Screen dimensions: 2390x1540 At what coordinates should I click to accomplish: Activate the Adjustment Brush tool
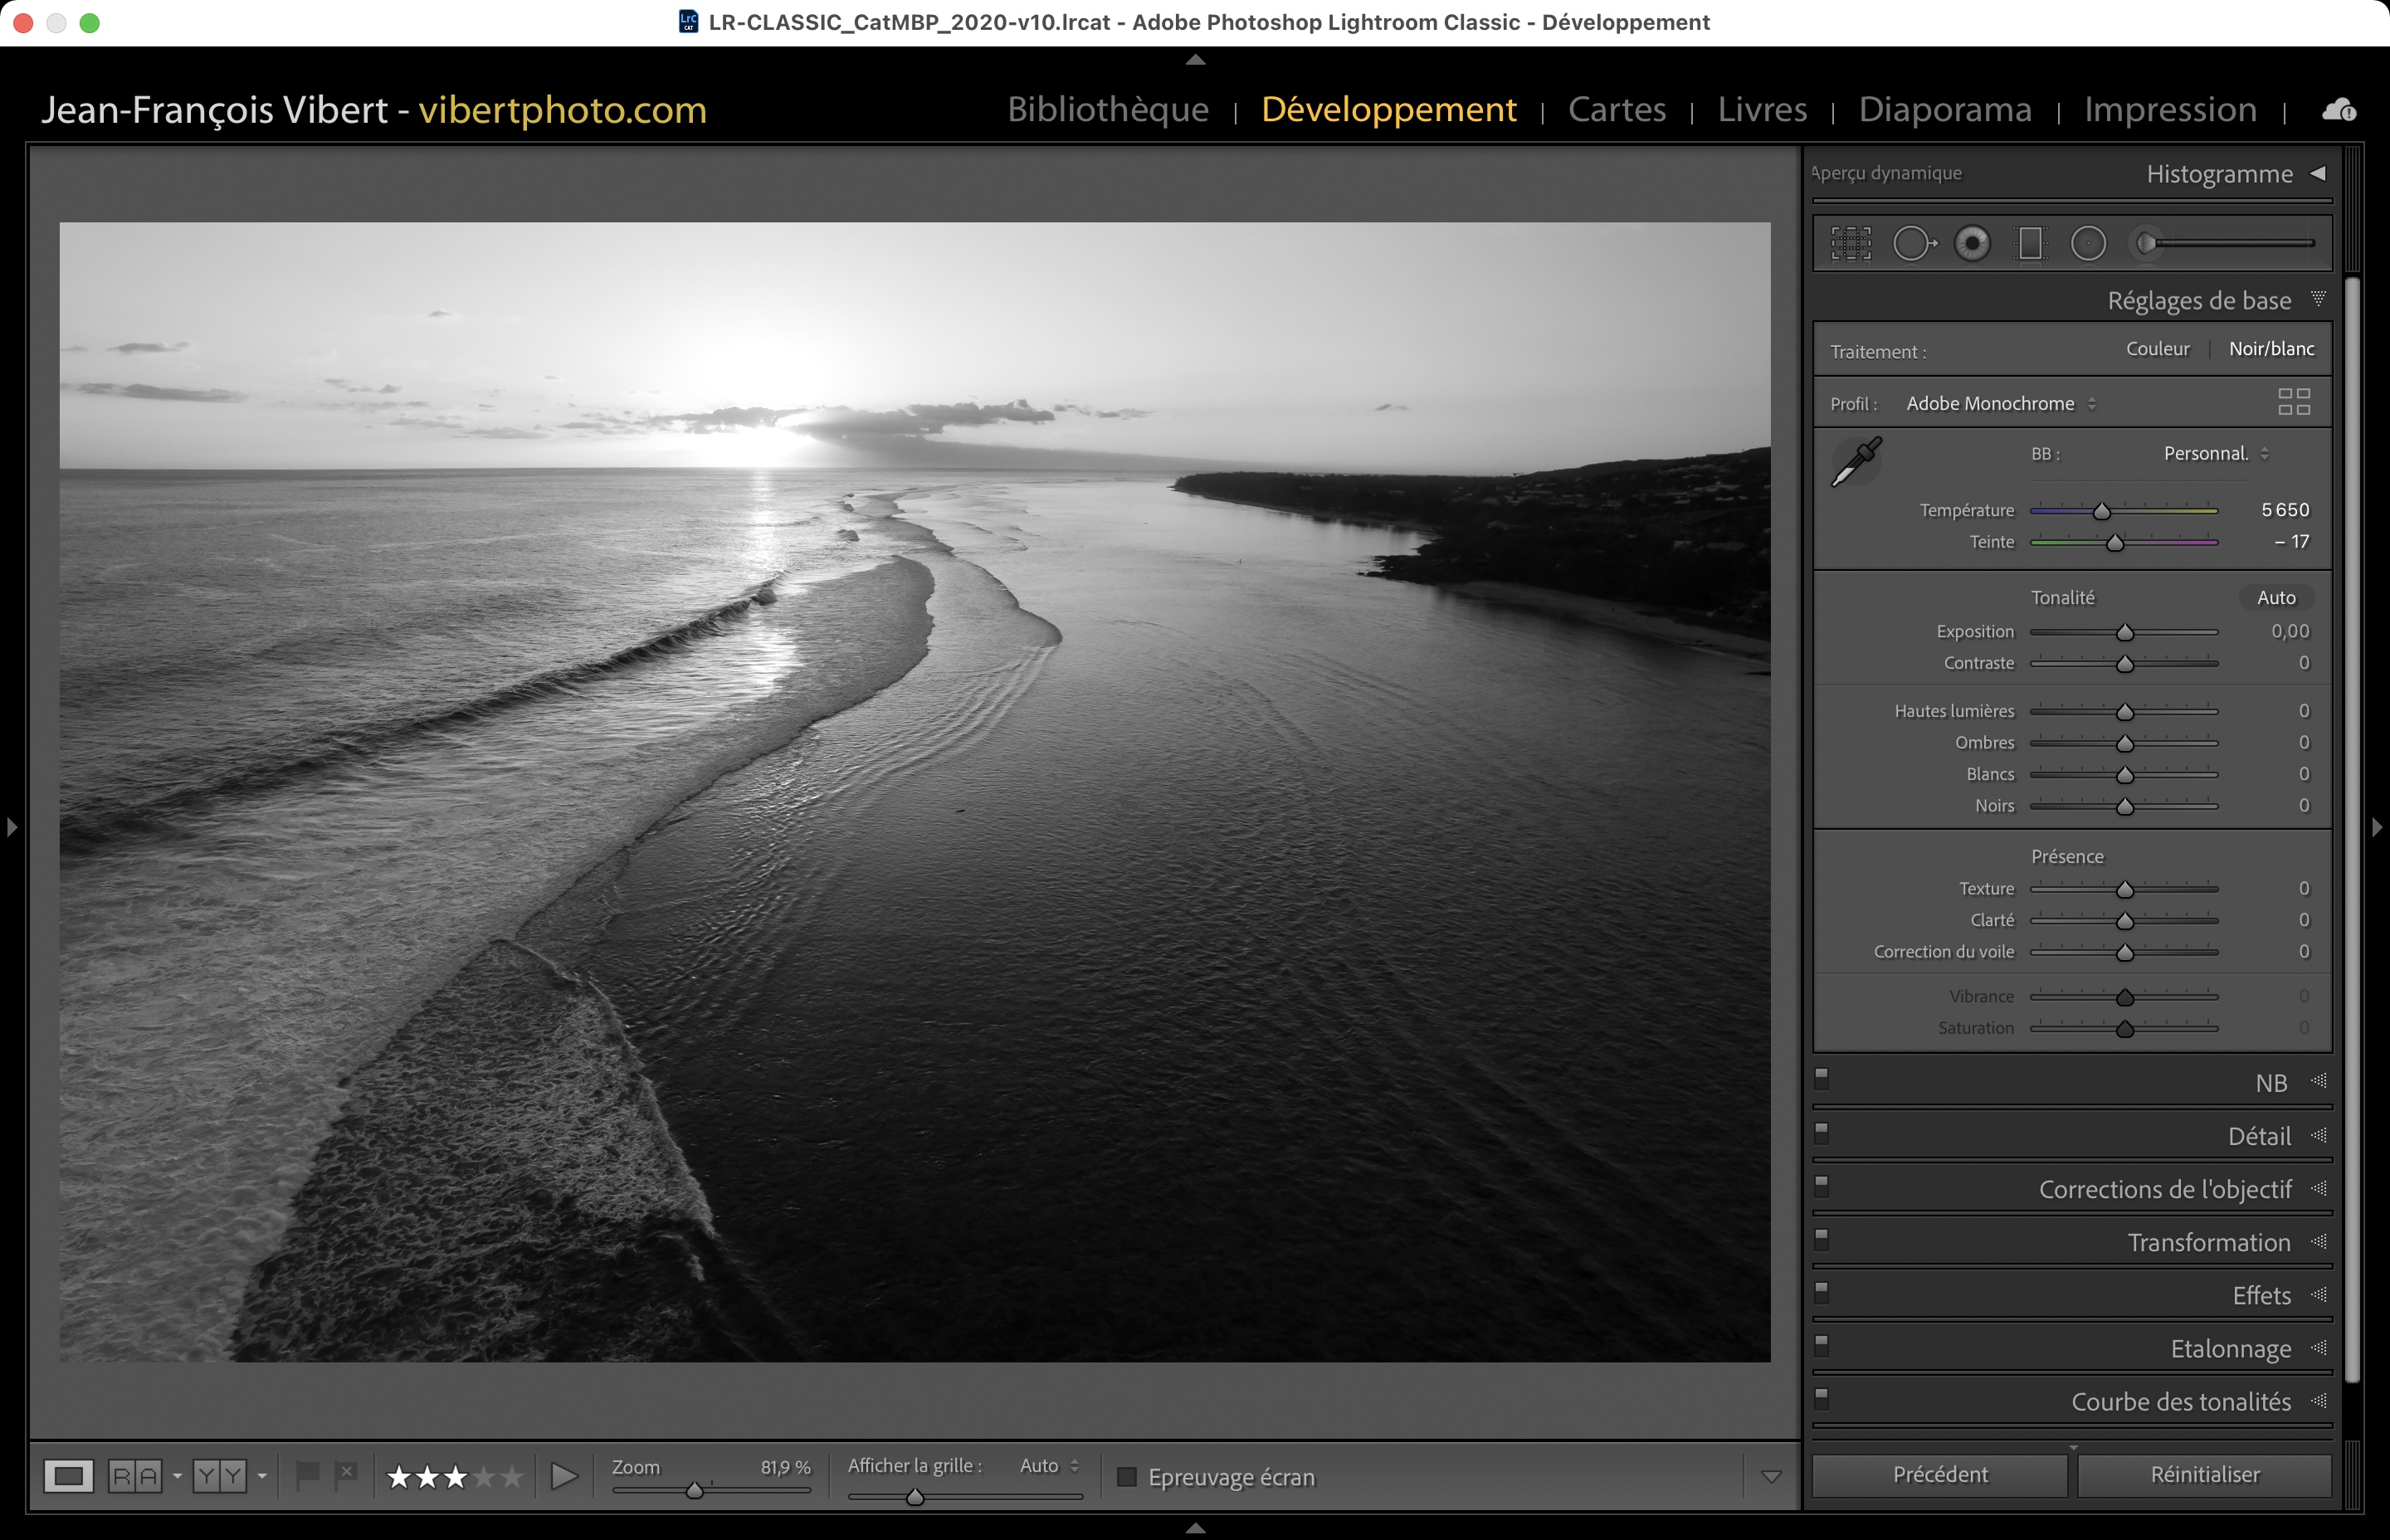[2147, 243]
